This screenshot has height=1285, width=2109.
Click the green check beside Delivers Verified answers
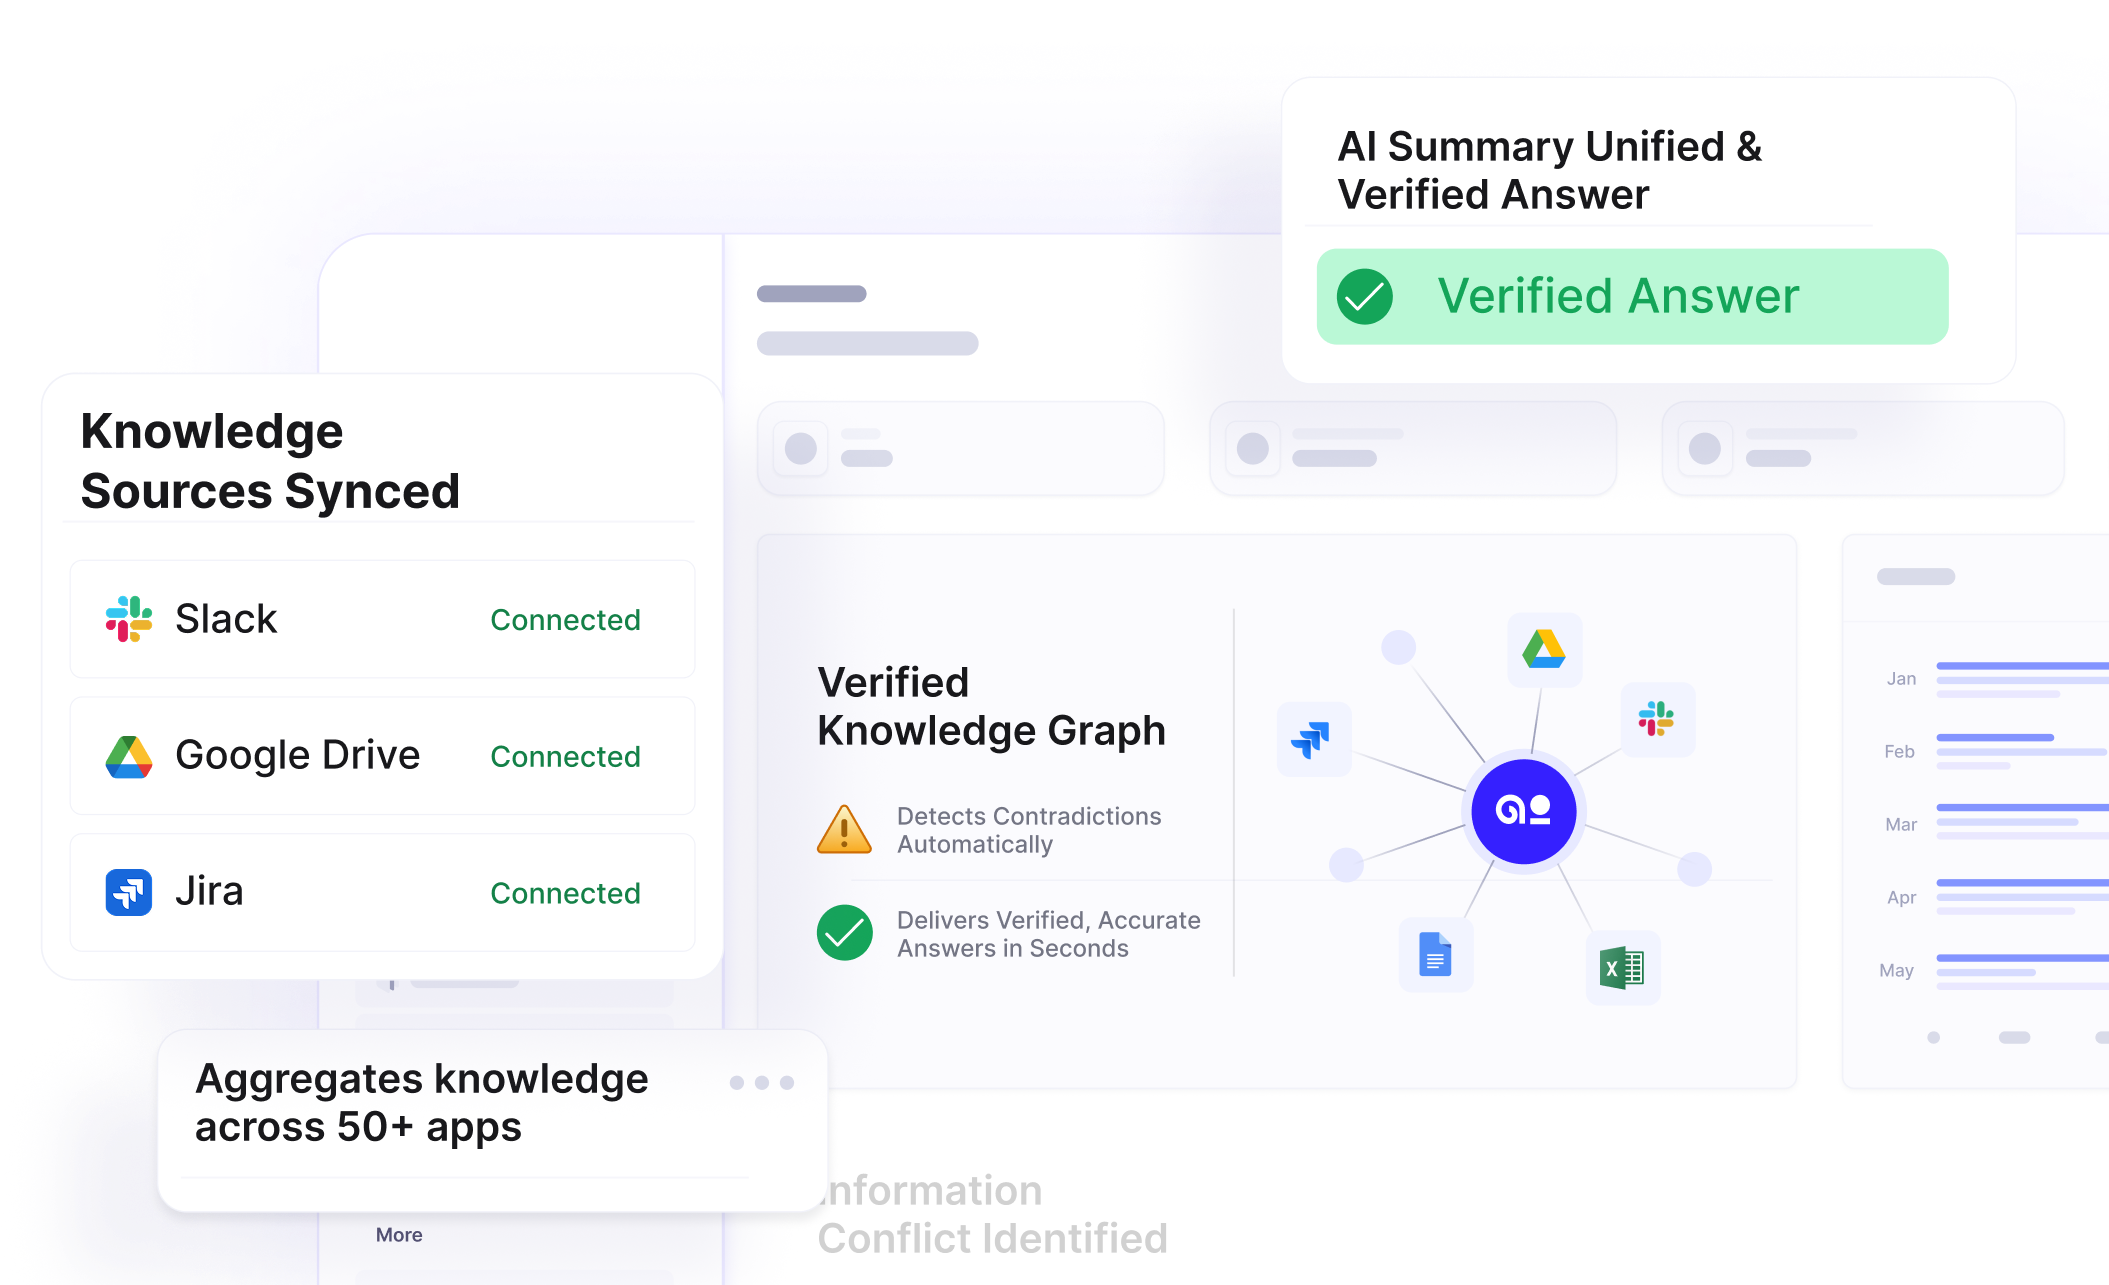(x=845, y=933)
